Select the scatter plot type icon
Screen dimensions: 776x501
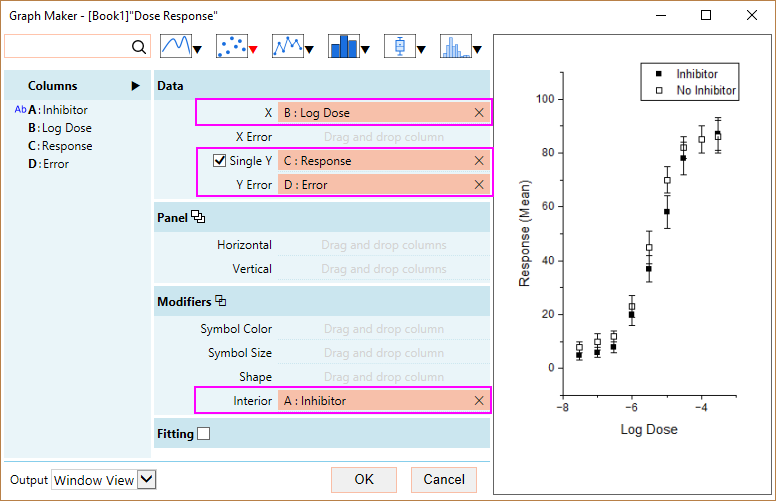tap(231, 46)
